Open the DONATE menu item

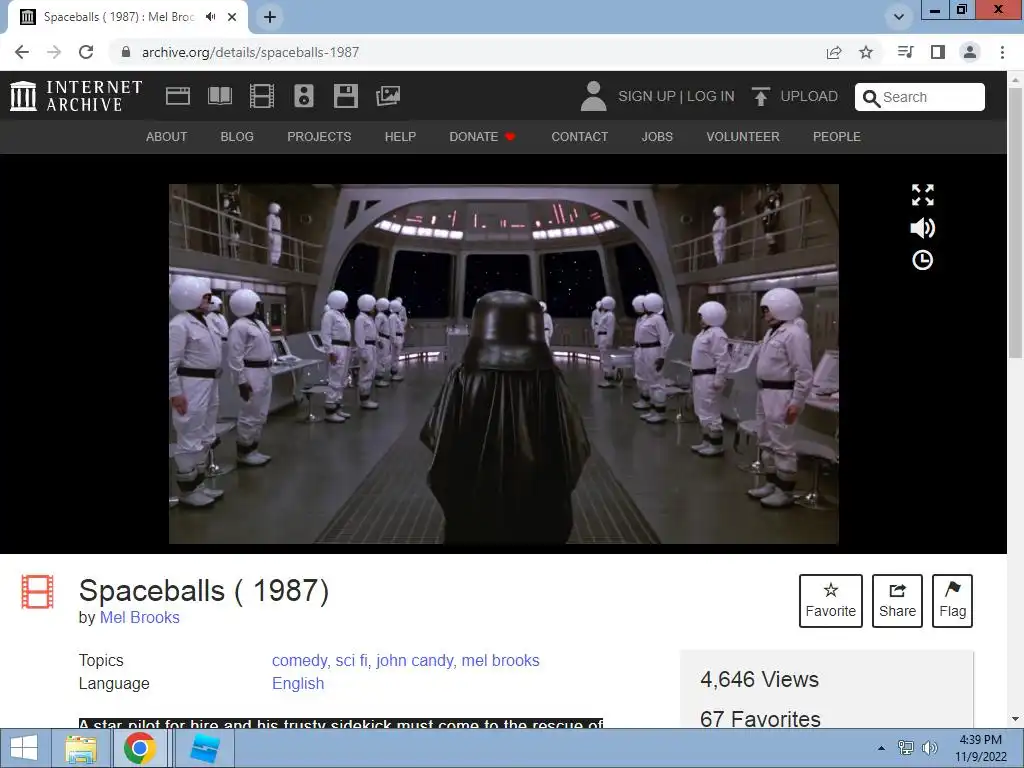(x=482, y=136)
